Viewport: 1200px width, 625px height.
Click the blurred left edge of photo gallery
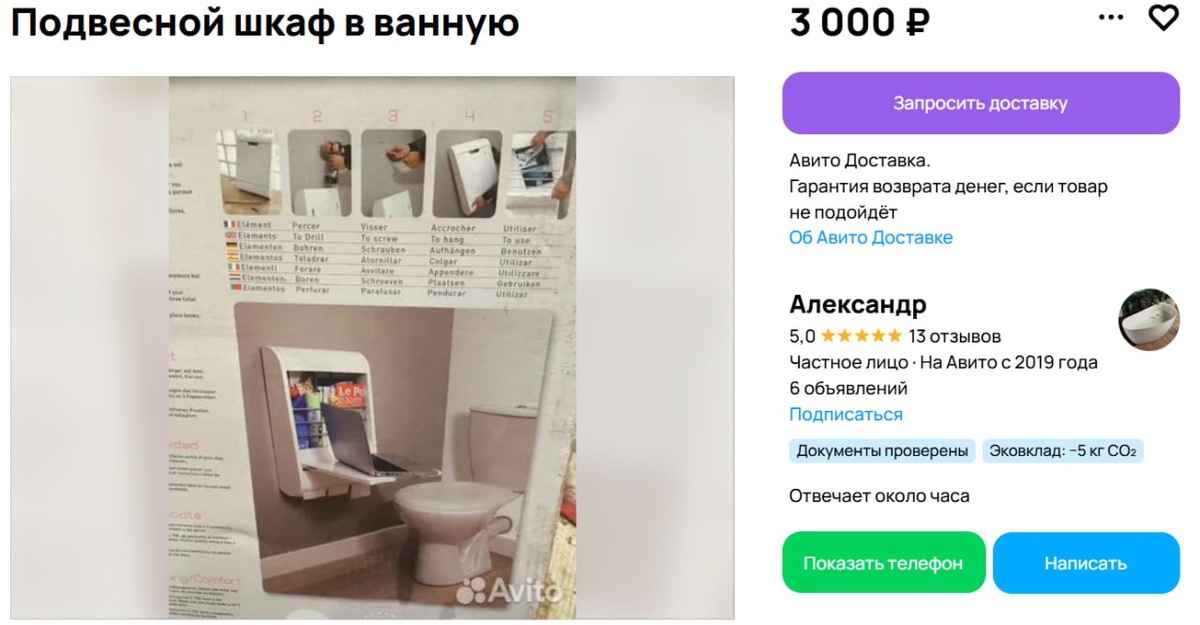click(89, 347)
